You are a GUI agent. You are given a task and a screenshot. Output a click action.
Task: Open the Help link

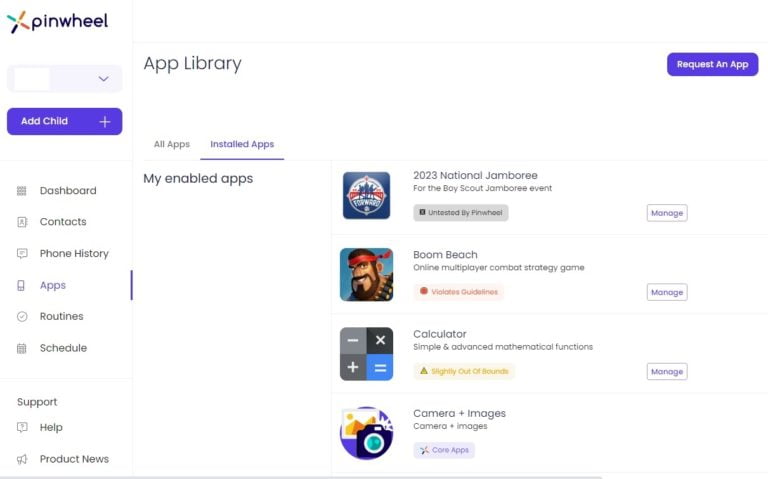tap(51, 428)
